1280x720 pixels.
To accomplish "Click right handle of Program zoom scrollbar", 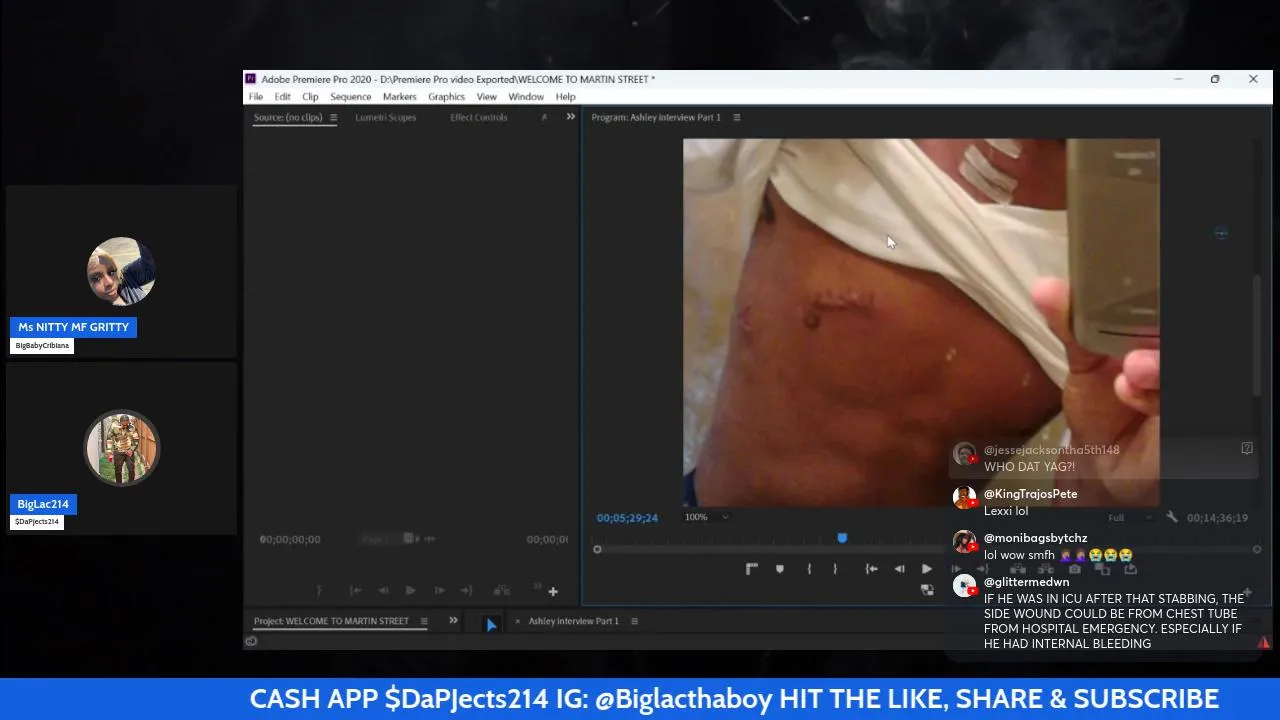I will coord(1257,549).
